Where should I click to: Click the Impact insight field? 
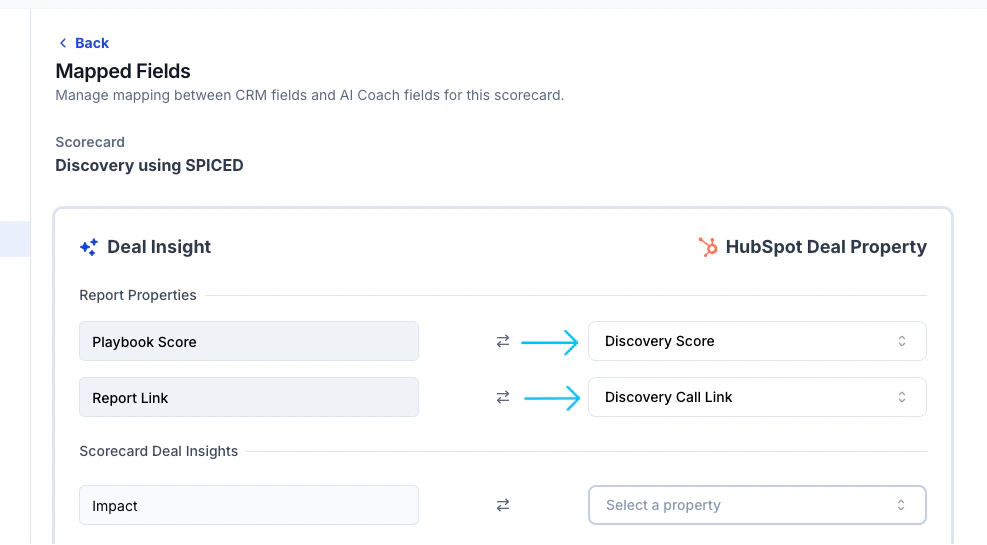click(249, 505)
